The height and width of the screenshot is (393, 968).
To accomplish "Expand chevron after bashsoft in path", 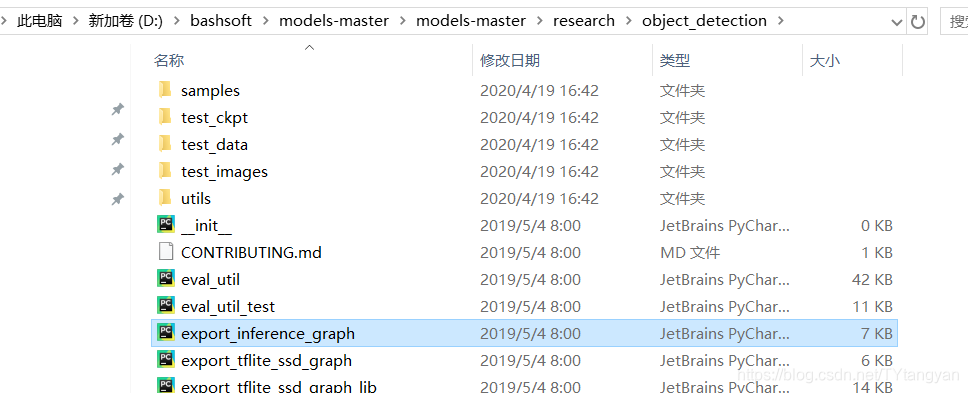I will 266,21.
